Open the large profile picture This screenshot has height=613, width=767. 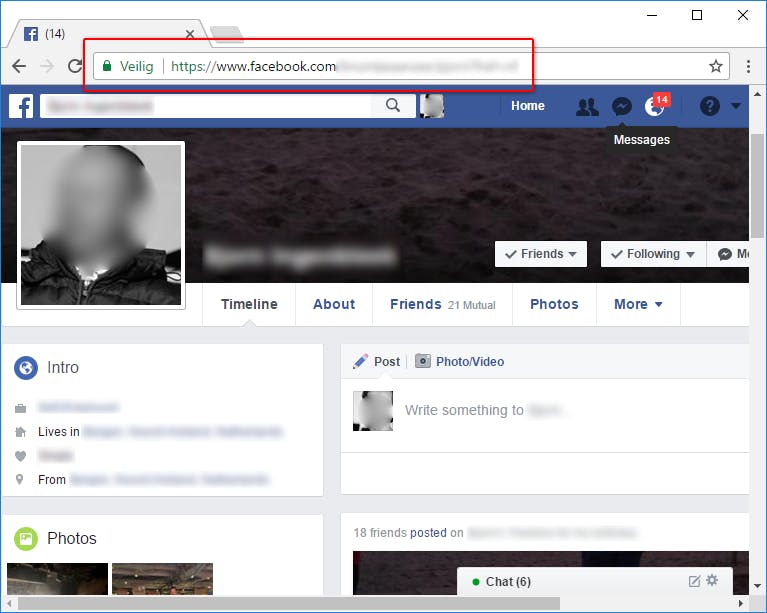[101, 225]
